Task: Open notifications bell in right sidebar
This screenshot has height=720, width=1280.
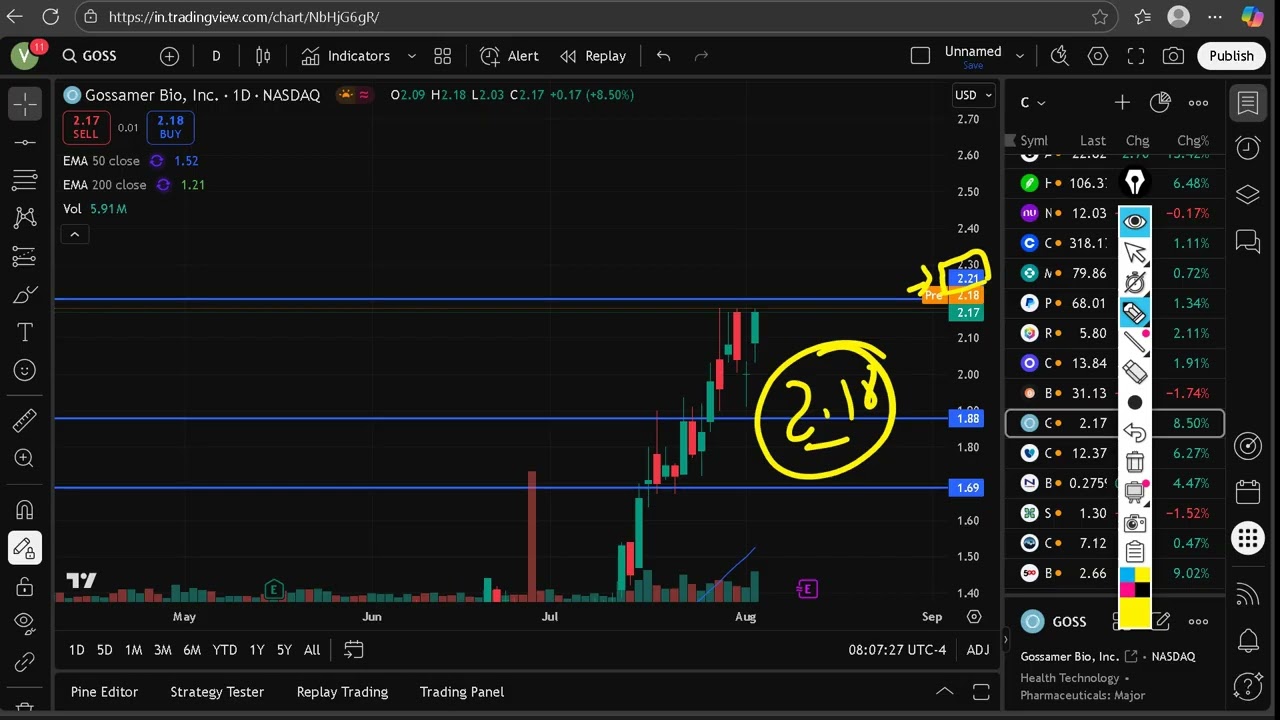Action: 1247,640
